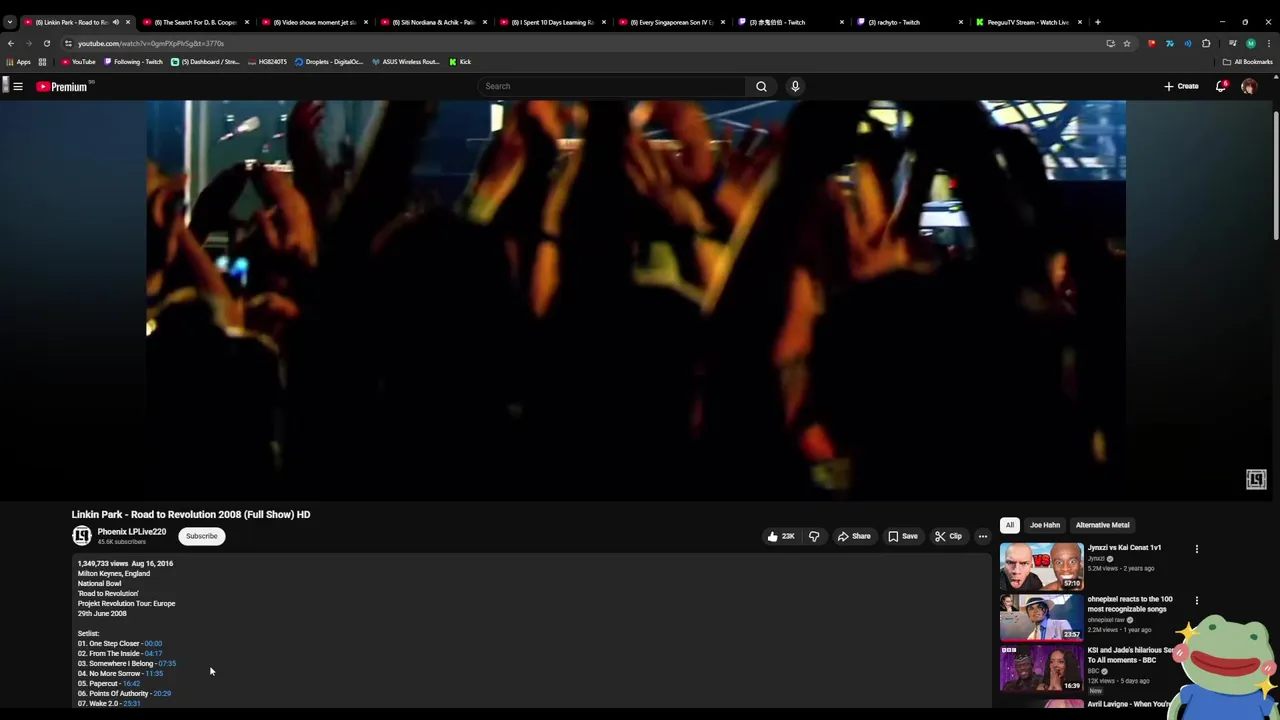Open the Create video menu
The image size is (1280, 720).
pyautogui.click(x=1181, y=86)
